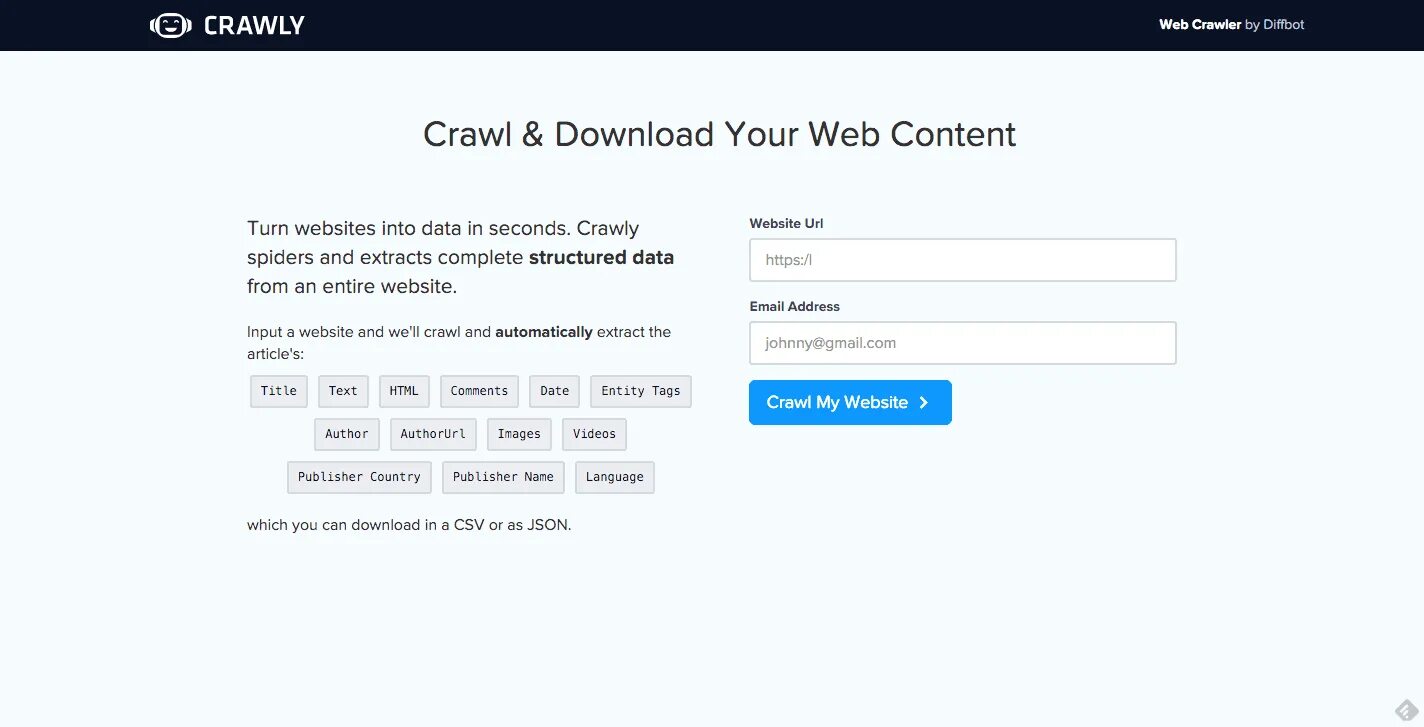Select the HTML extraction tag

click(404, 391)
